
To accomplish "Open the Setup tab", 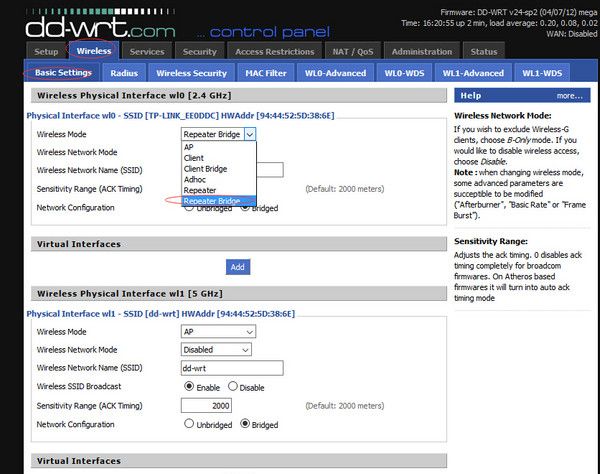I will (x=46, y=52).
